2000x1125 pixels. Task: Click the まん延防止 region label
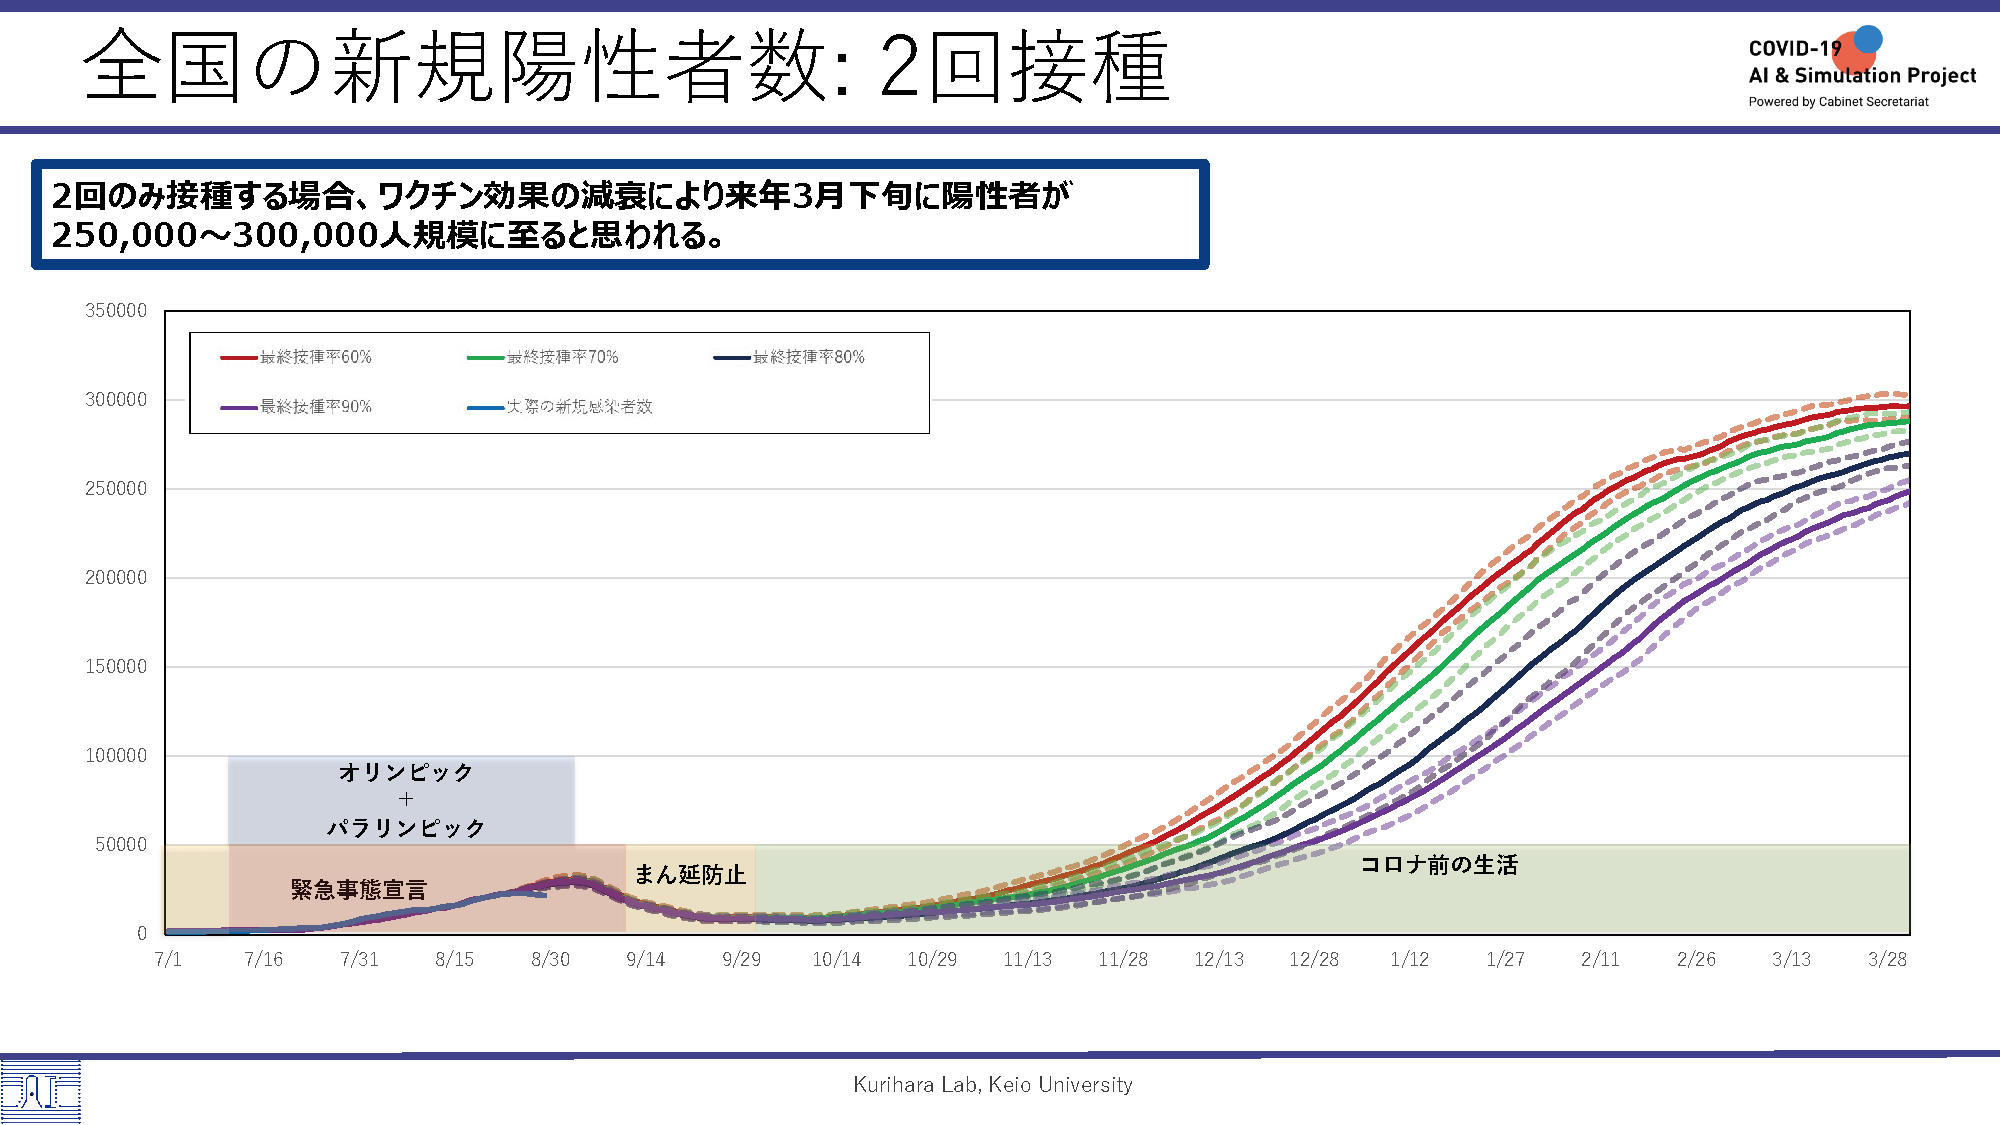click(690, 875)
